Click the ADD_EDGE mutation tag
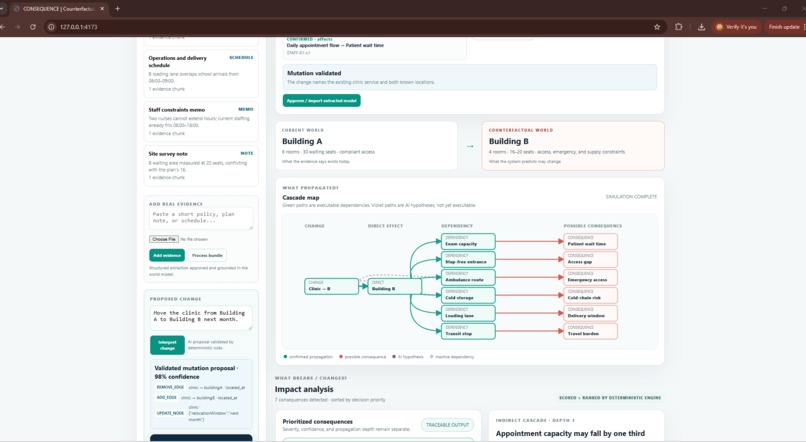Screen dimensions: 806x442 tap(167, 397)
